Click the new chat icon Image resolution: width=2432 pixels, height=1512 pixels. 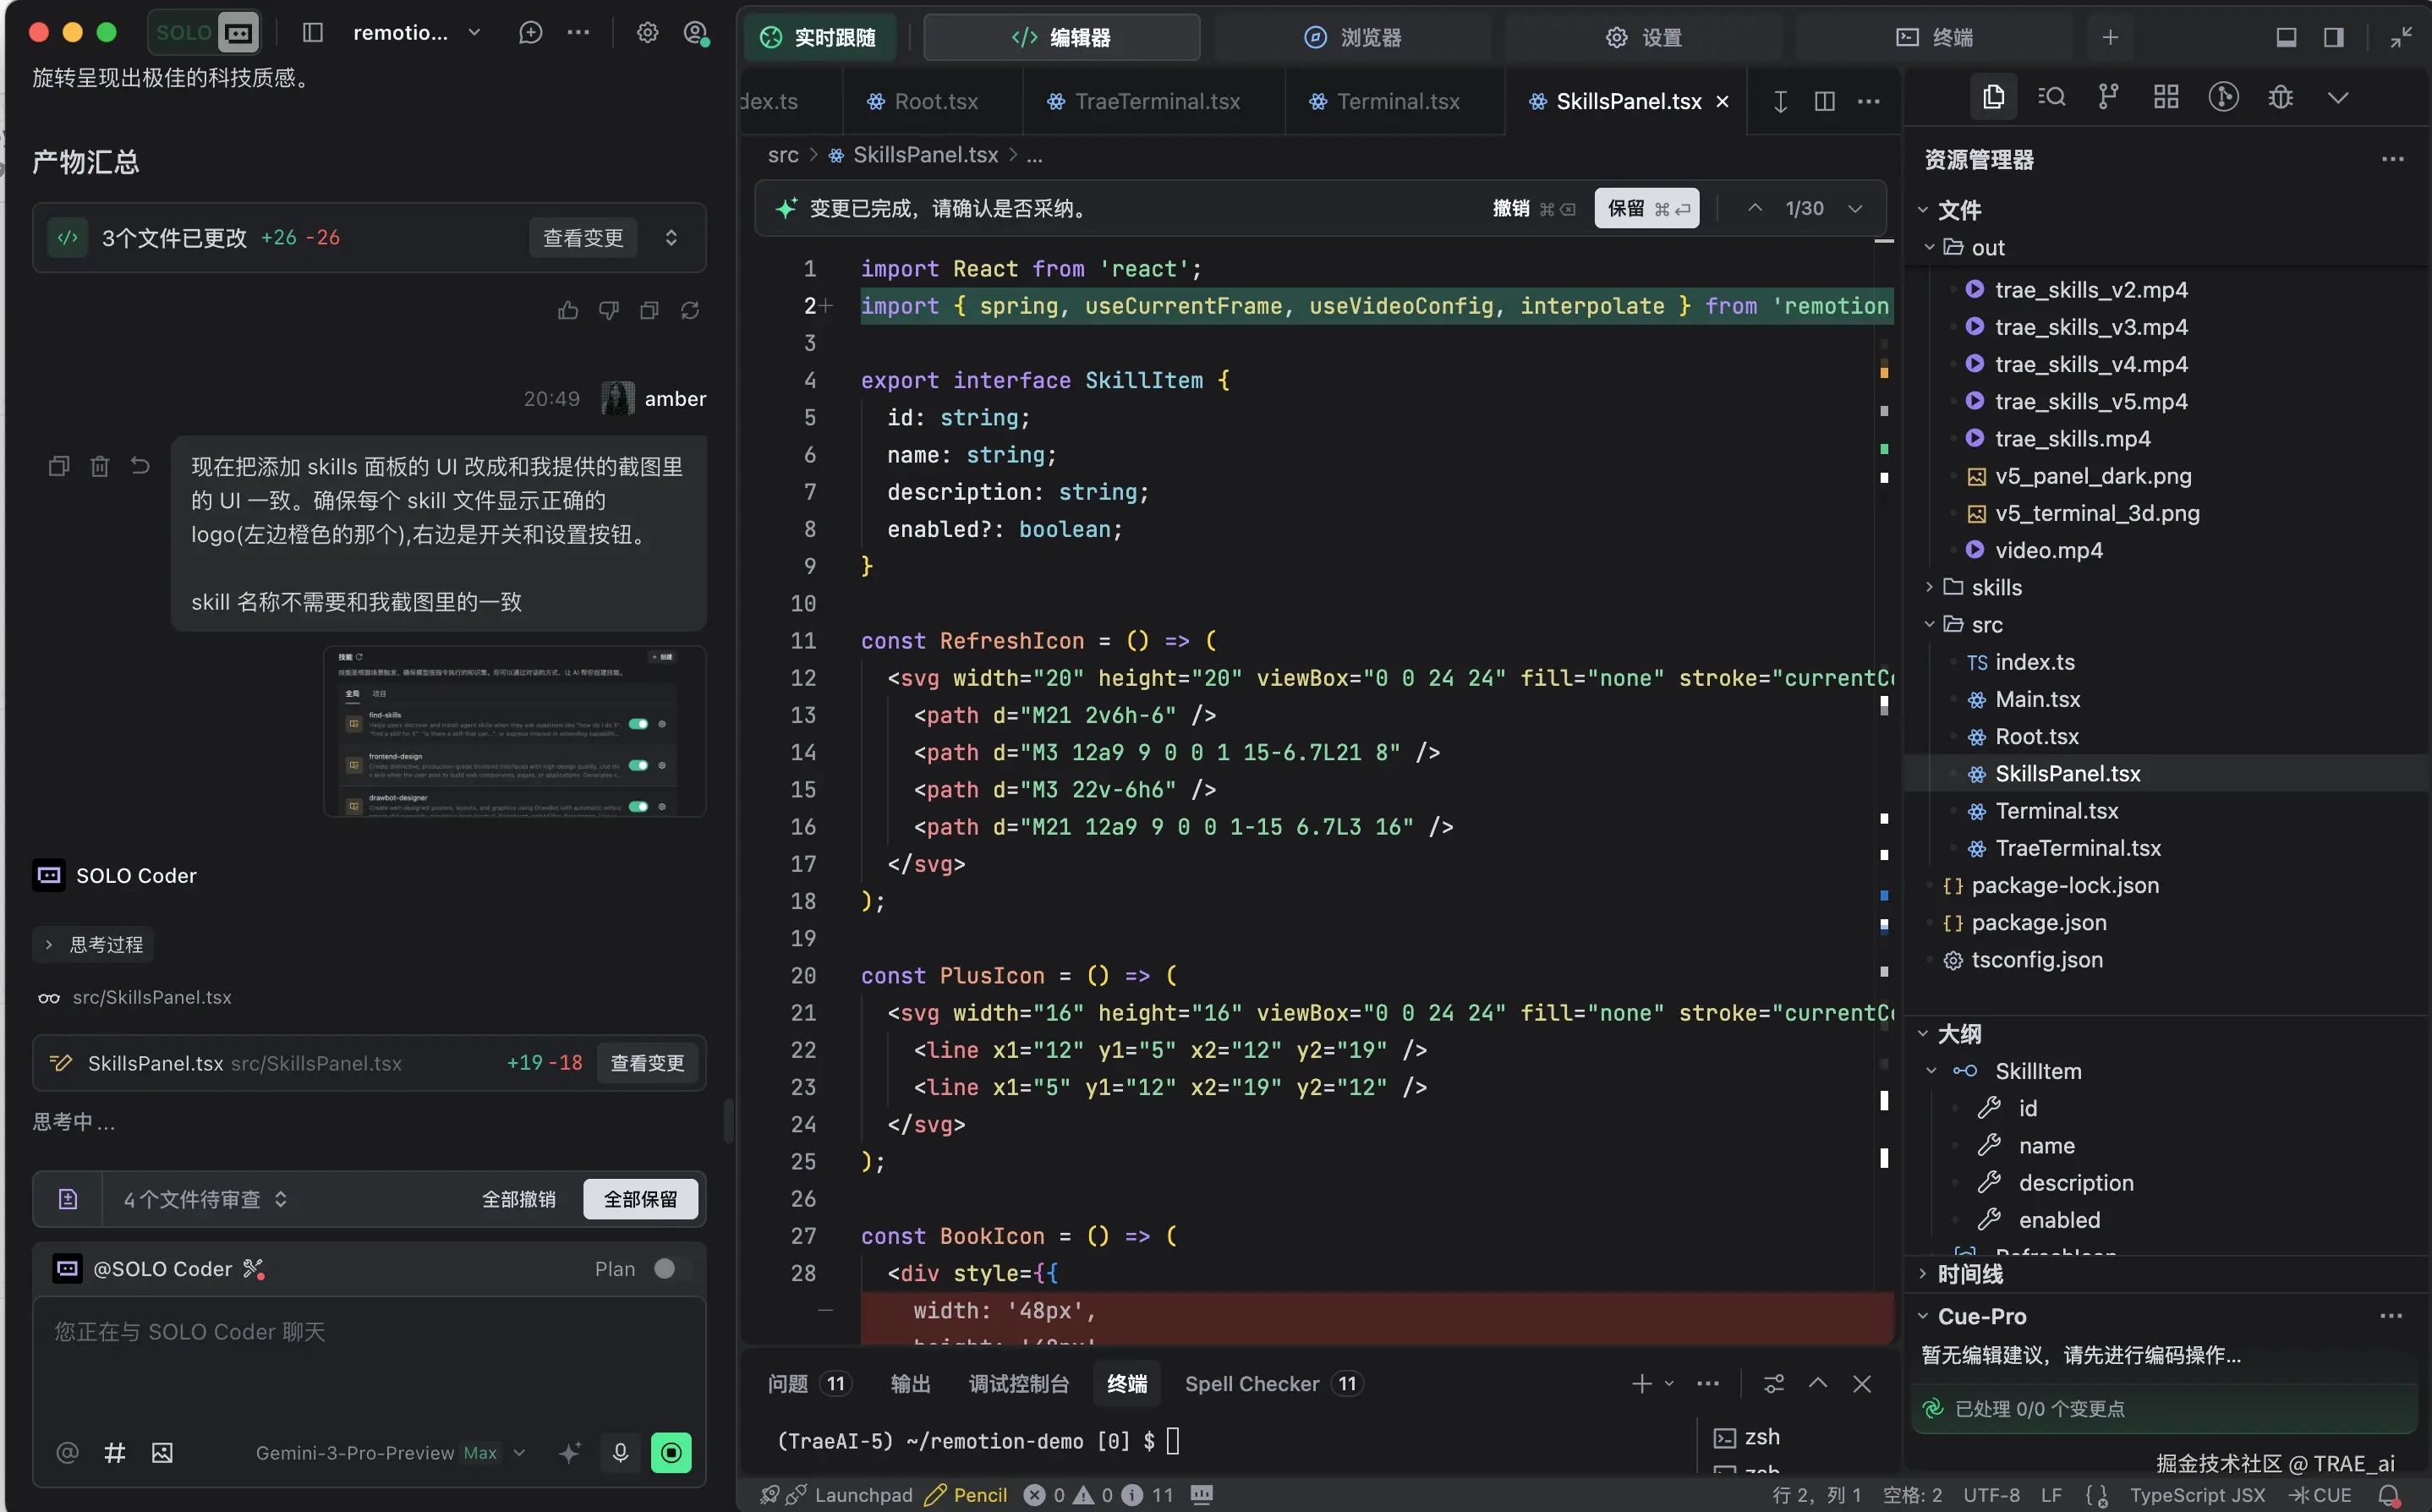[530, 33]
